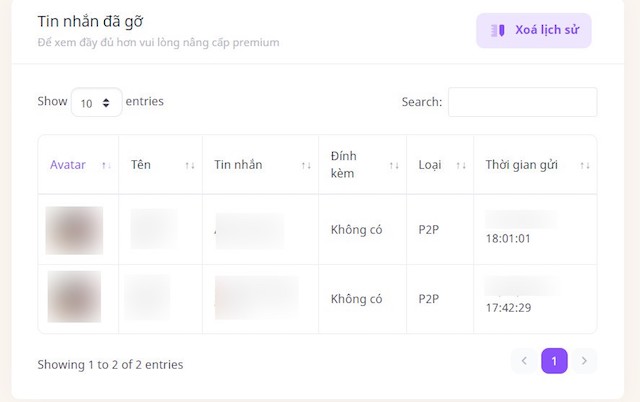Click the Tin nhắn column header label
Viewport: 640px width, 402px height.
[238, 165]
